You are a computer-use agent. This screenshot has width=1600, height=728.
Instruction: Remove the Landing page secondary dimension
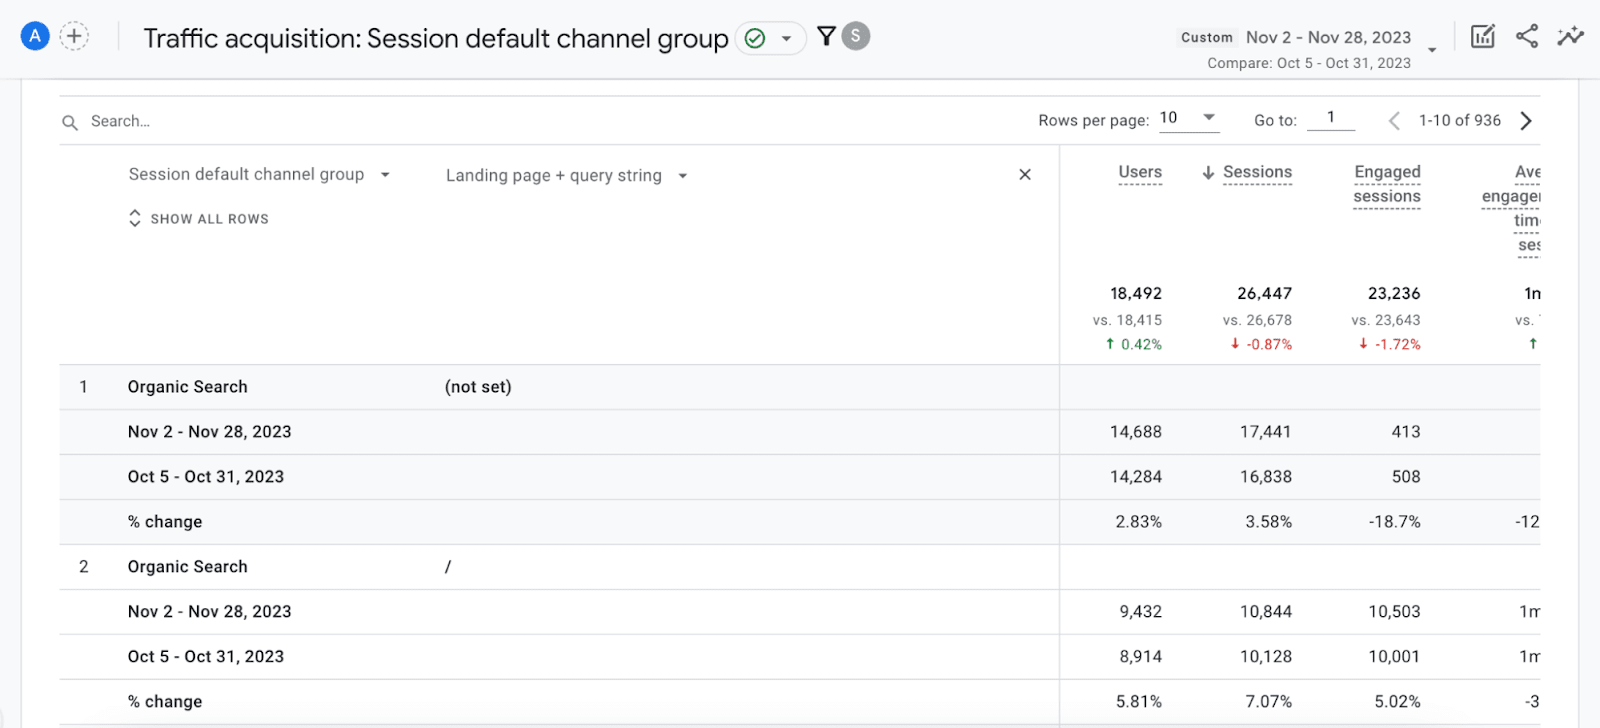(x=1024, y=175)
